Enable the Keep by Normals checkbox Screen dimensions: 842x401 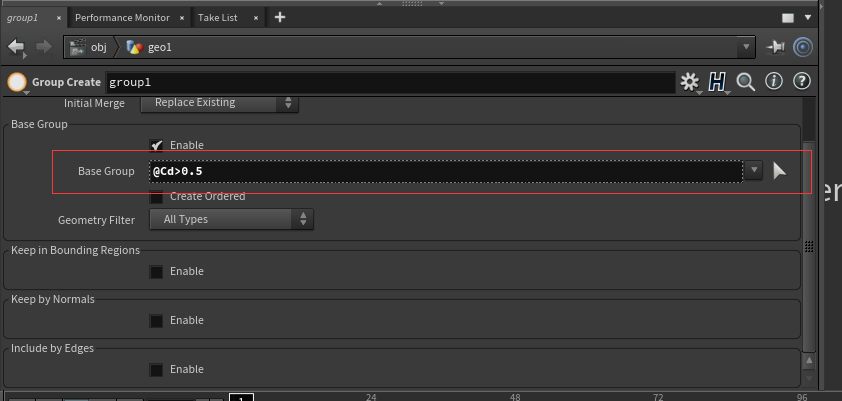pos(156,320)
